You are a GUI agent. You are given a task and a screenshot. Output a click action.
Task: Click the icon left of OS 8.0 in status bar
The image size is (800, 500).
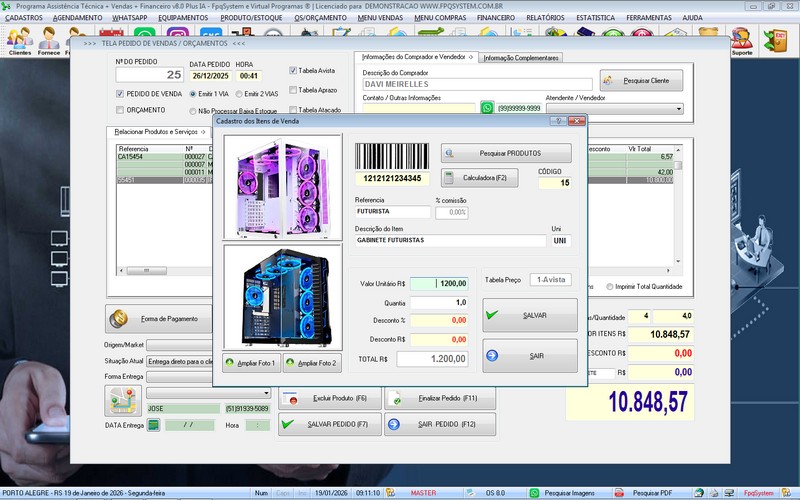click(469, 493)
